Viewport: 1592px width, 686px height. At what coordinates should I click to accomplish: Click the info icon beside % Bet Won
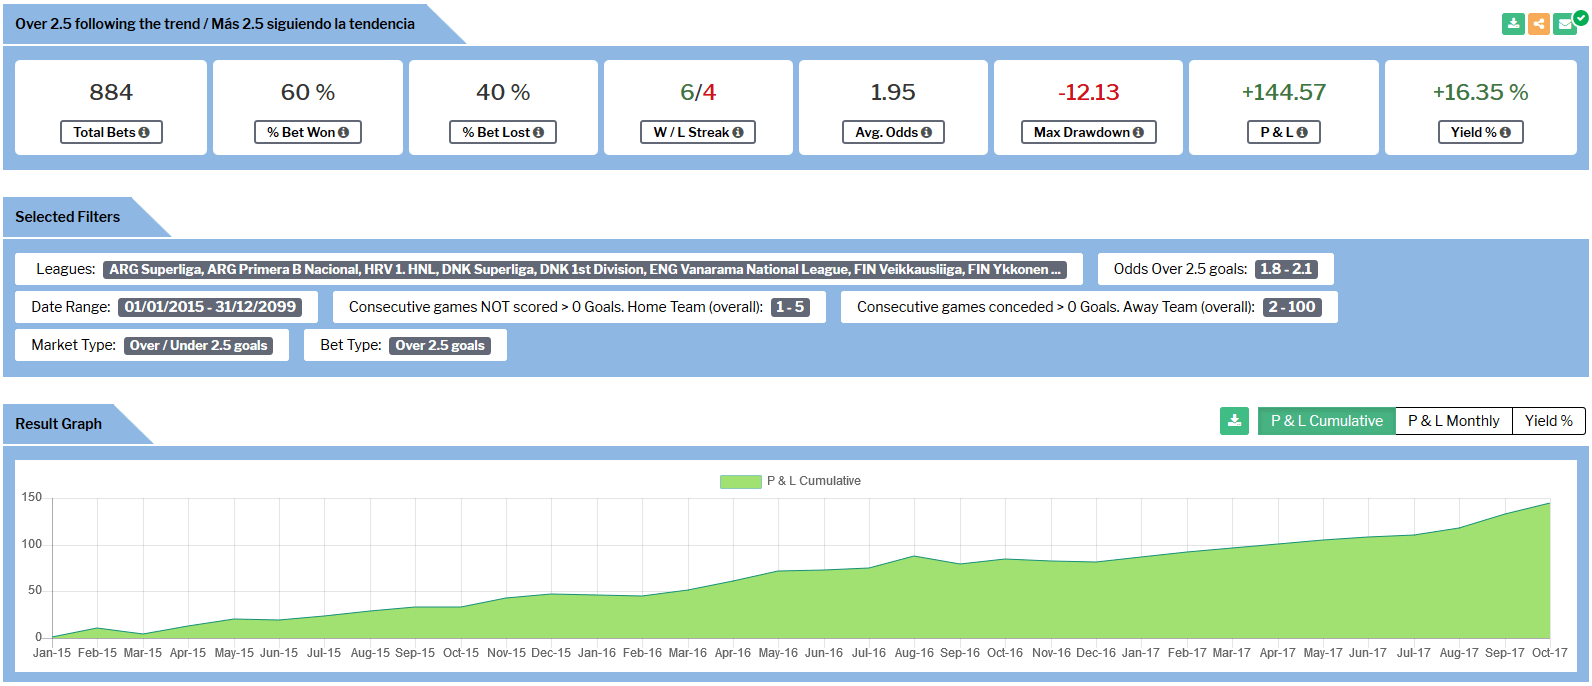click(344, 133)
